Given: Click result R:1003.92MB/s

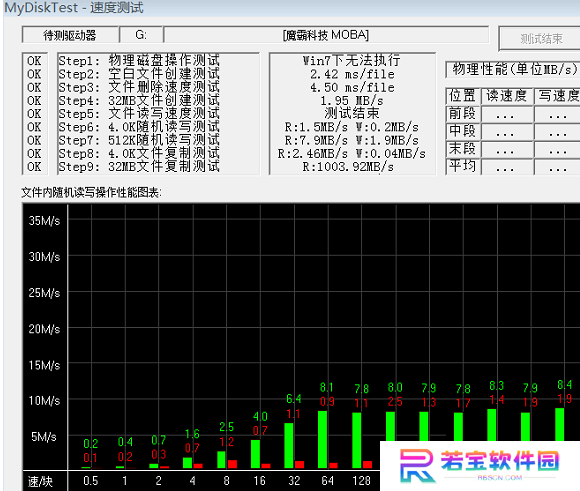Looking at the screenshot, I should click(x=348, y=167).
